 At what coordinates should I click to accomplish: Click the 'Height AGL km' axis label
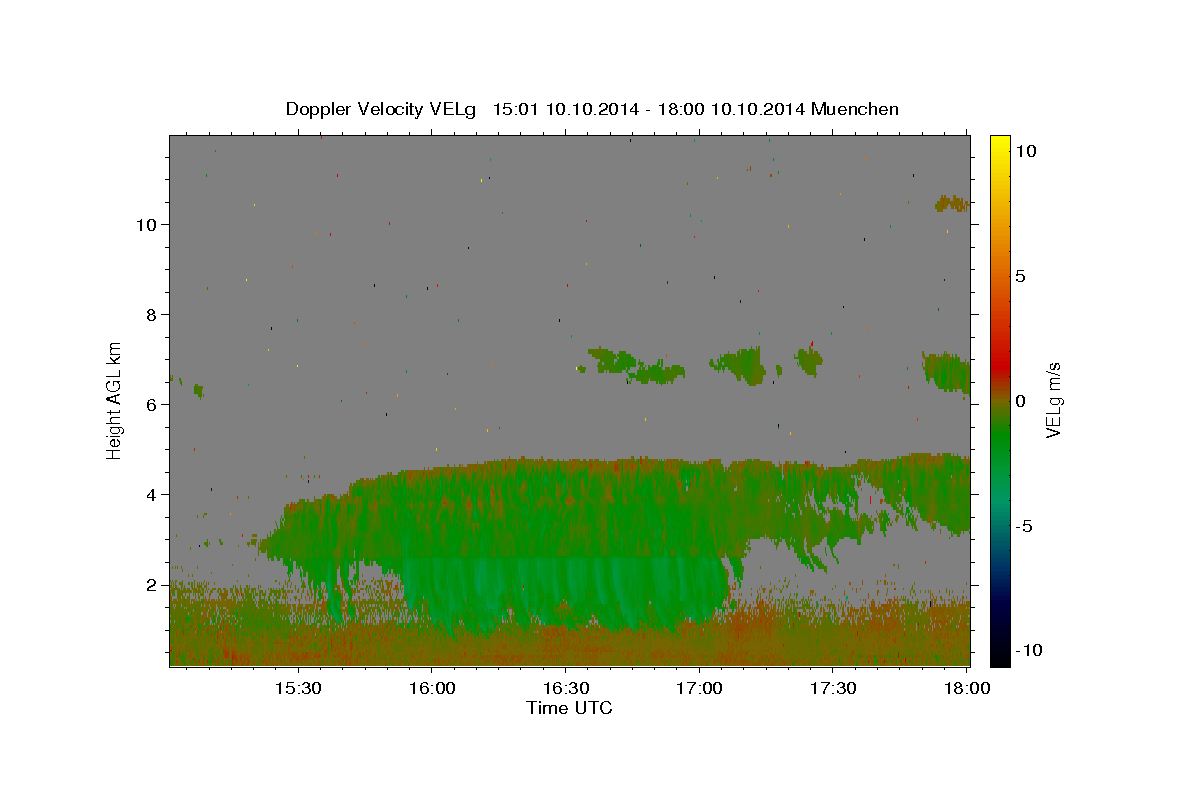115,400
